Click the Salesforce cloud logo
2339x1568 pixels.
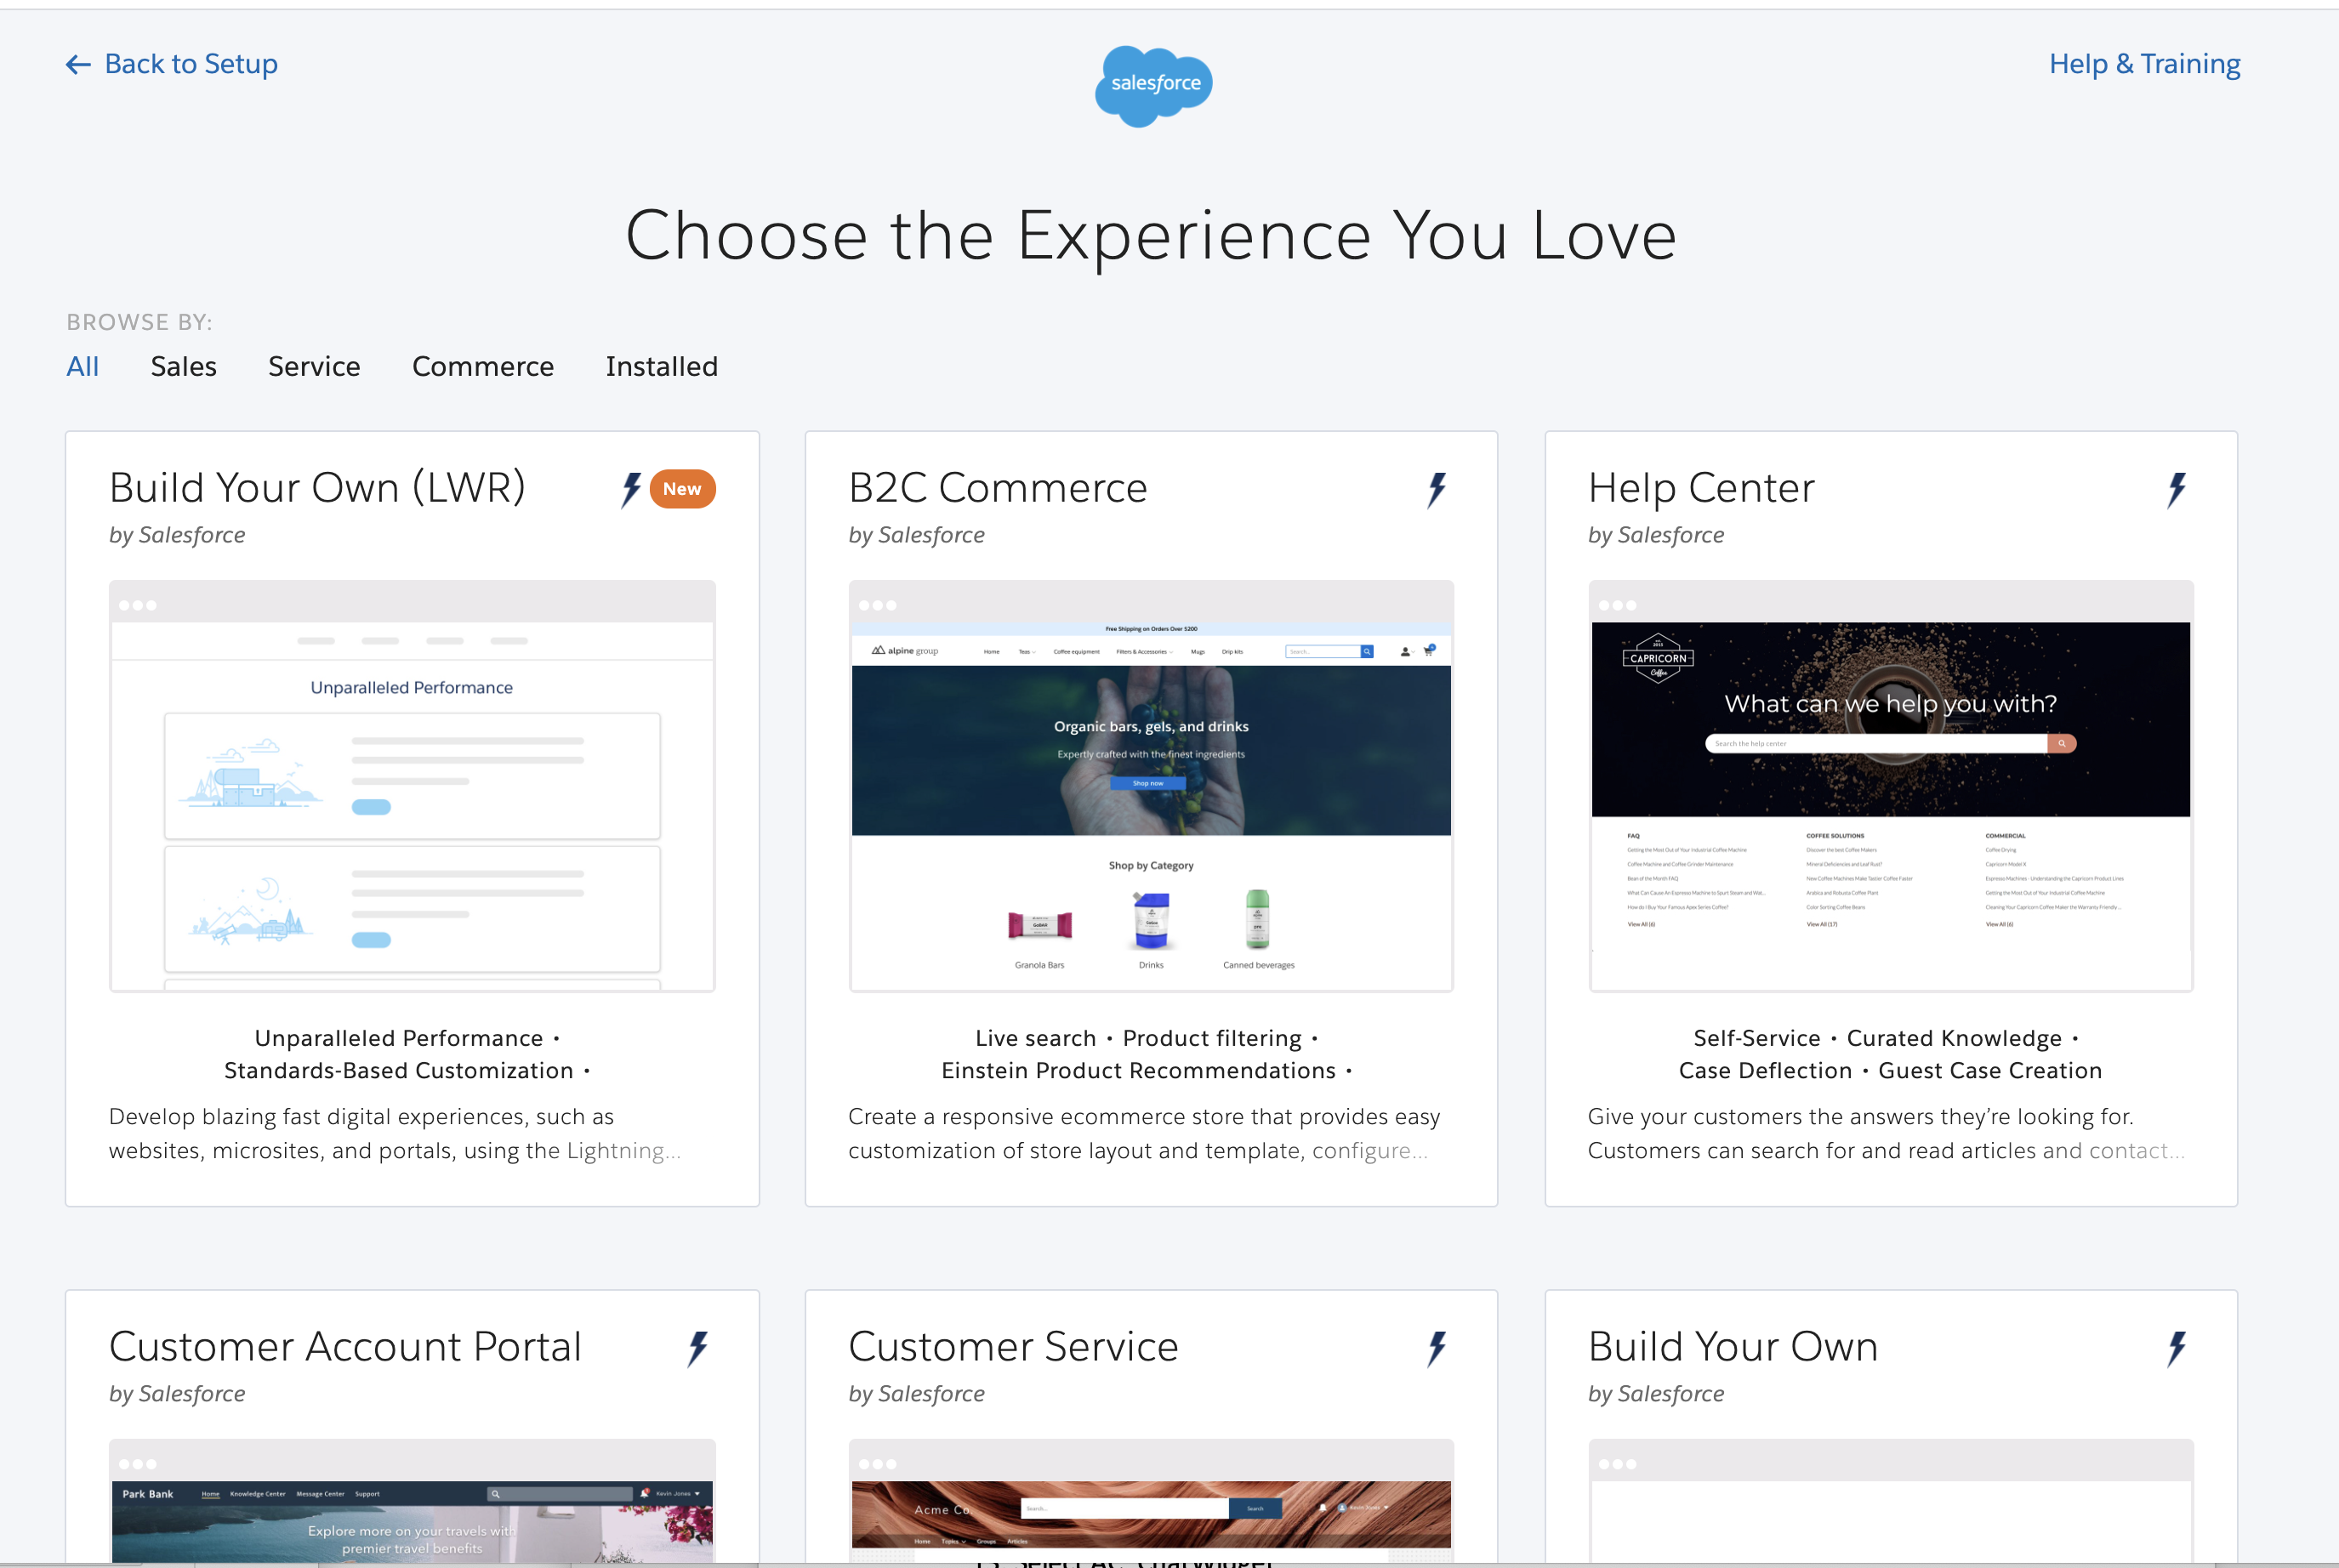pyautogui.click(x=1154, y=85)
